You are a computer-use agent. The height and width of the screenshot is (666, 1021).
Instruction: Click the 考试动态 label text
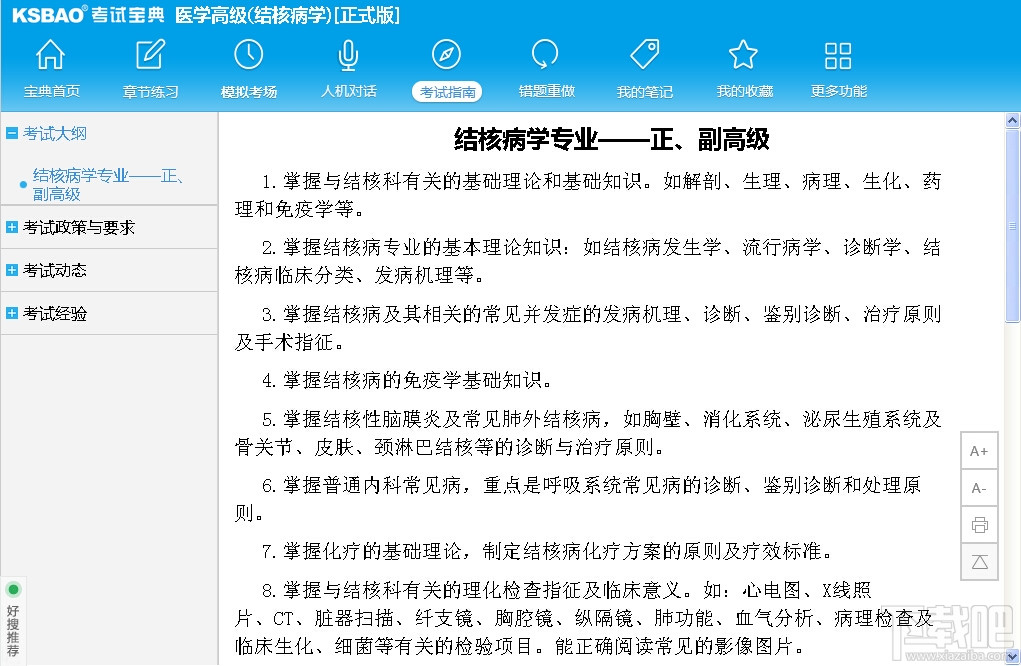tap(55, 270)
